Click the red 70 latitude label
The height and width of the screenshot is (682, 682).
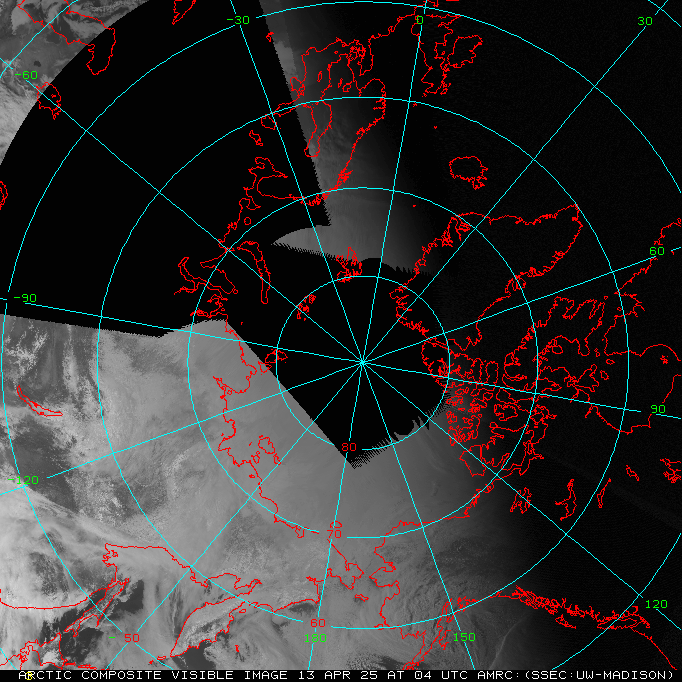point(334,534)
